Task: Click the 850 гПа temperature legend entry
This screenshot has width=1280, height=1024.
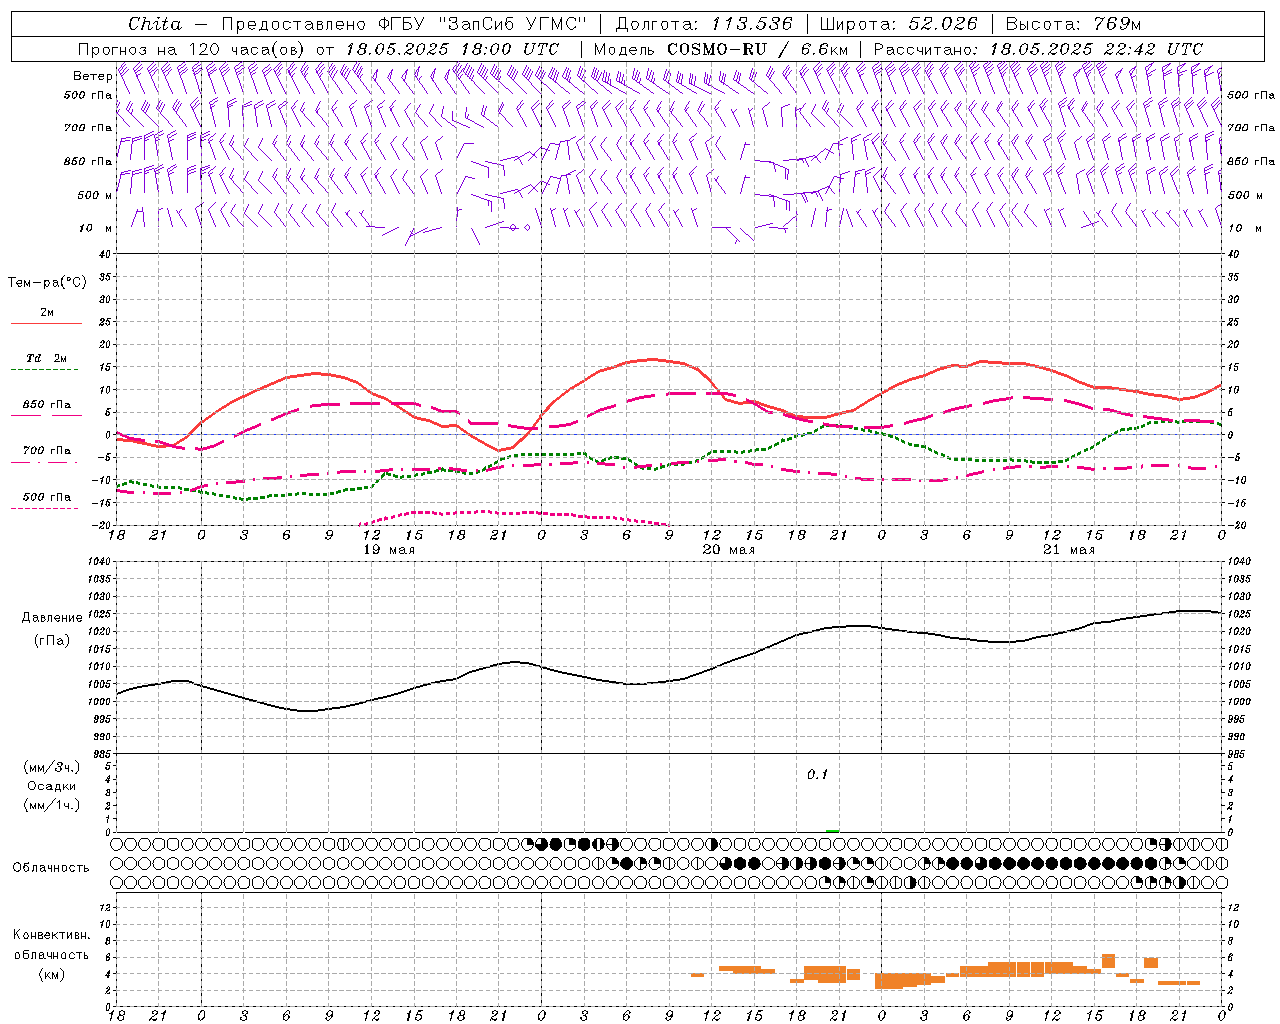Action: coord(46,405)
